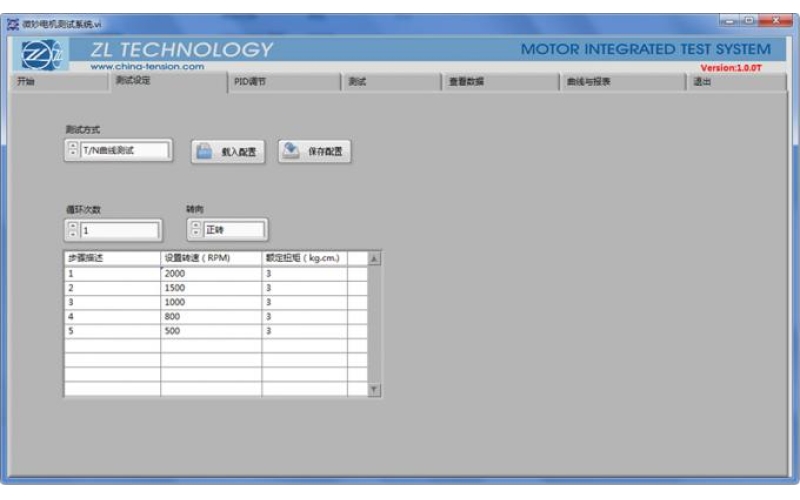Select the 1000 speed cell

[x=211, y=302]
